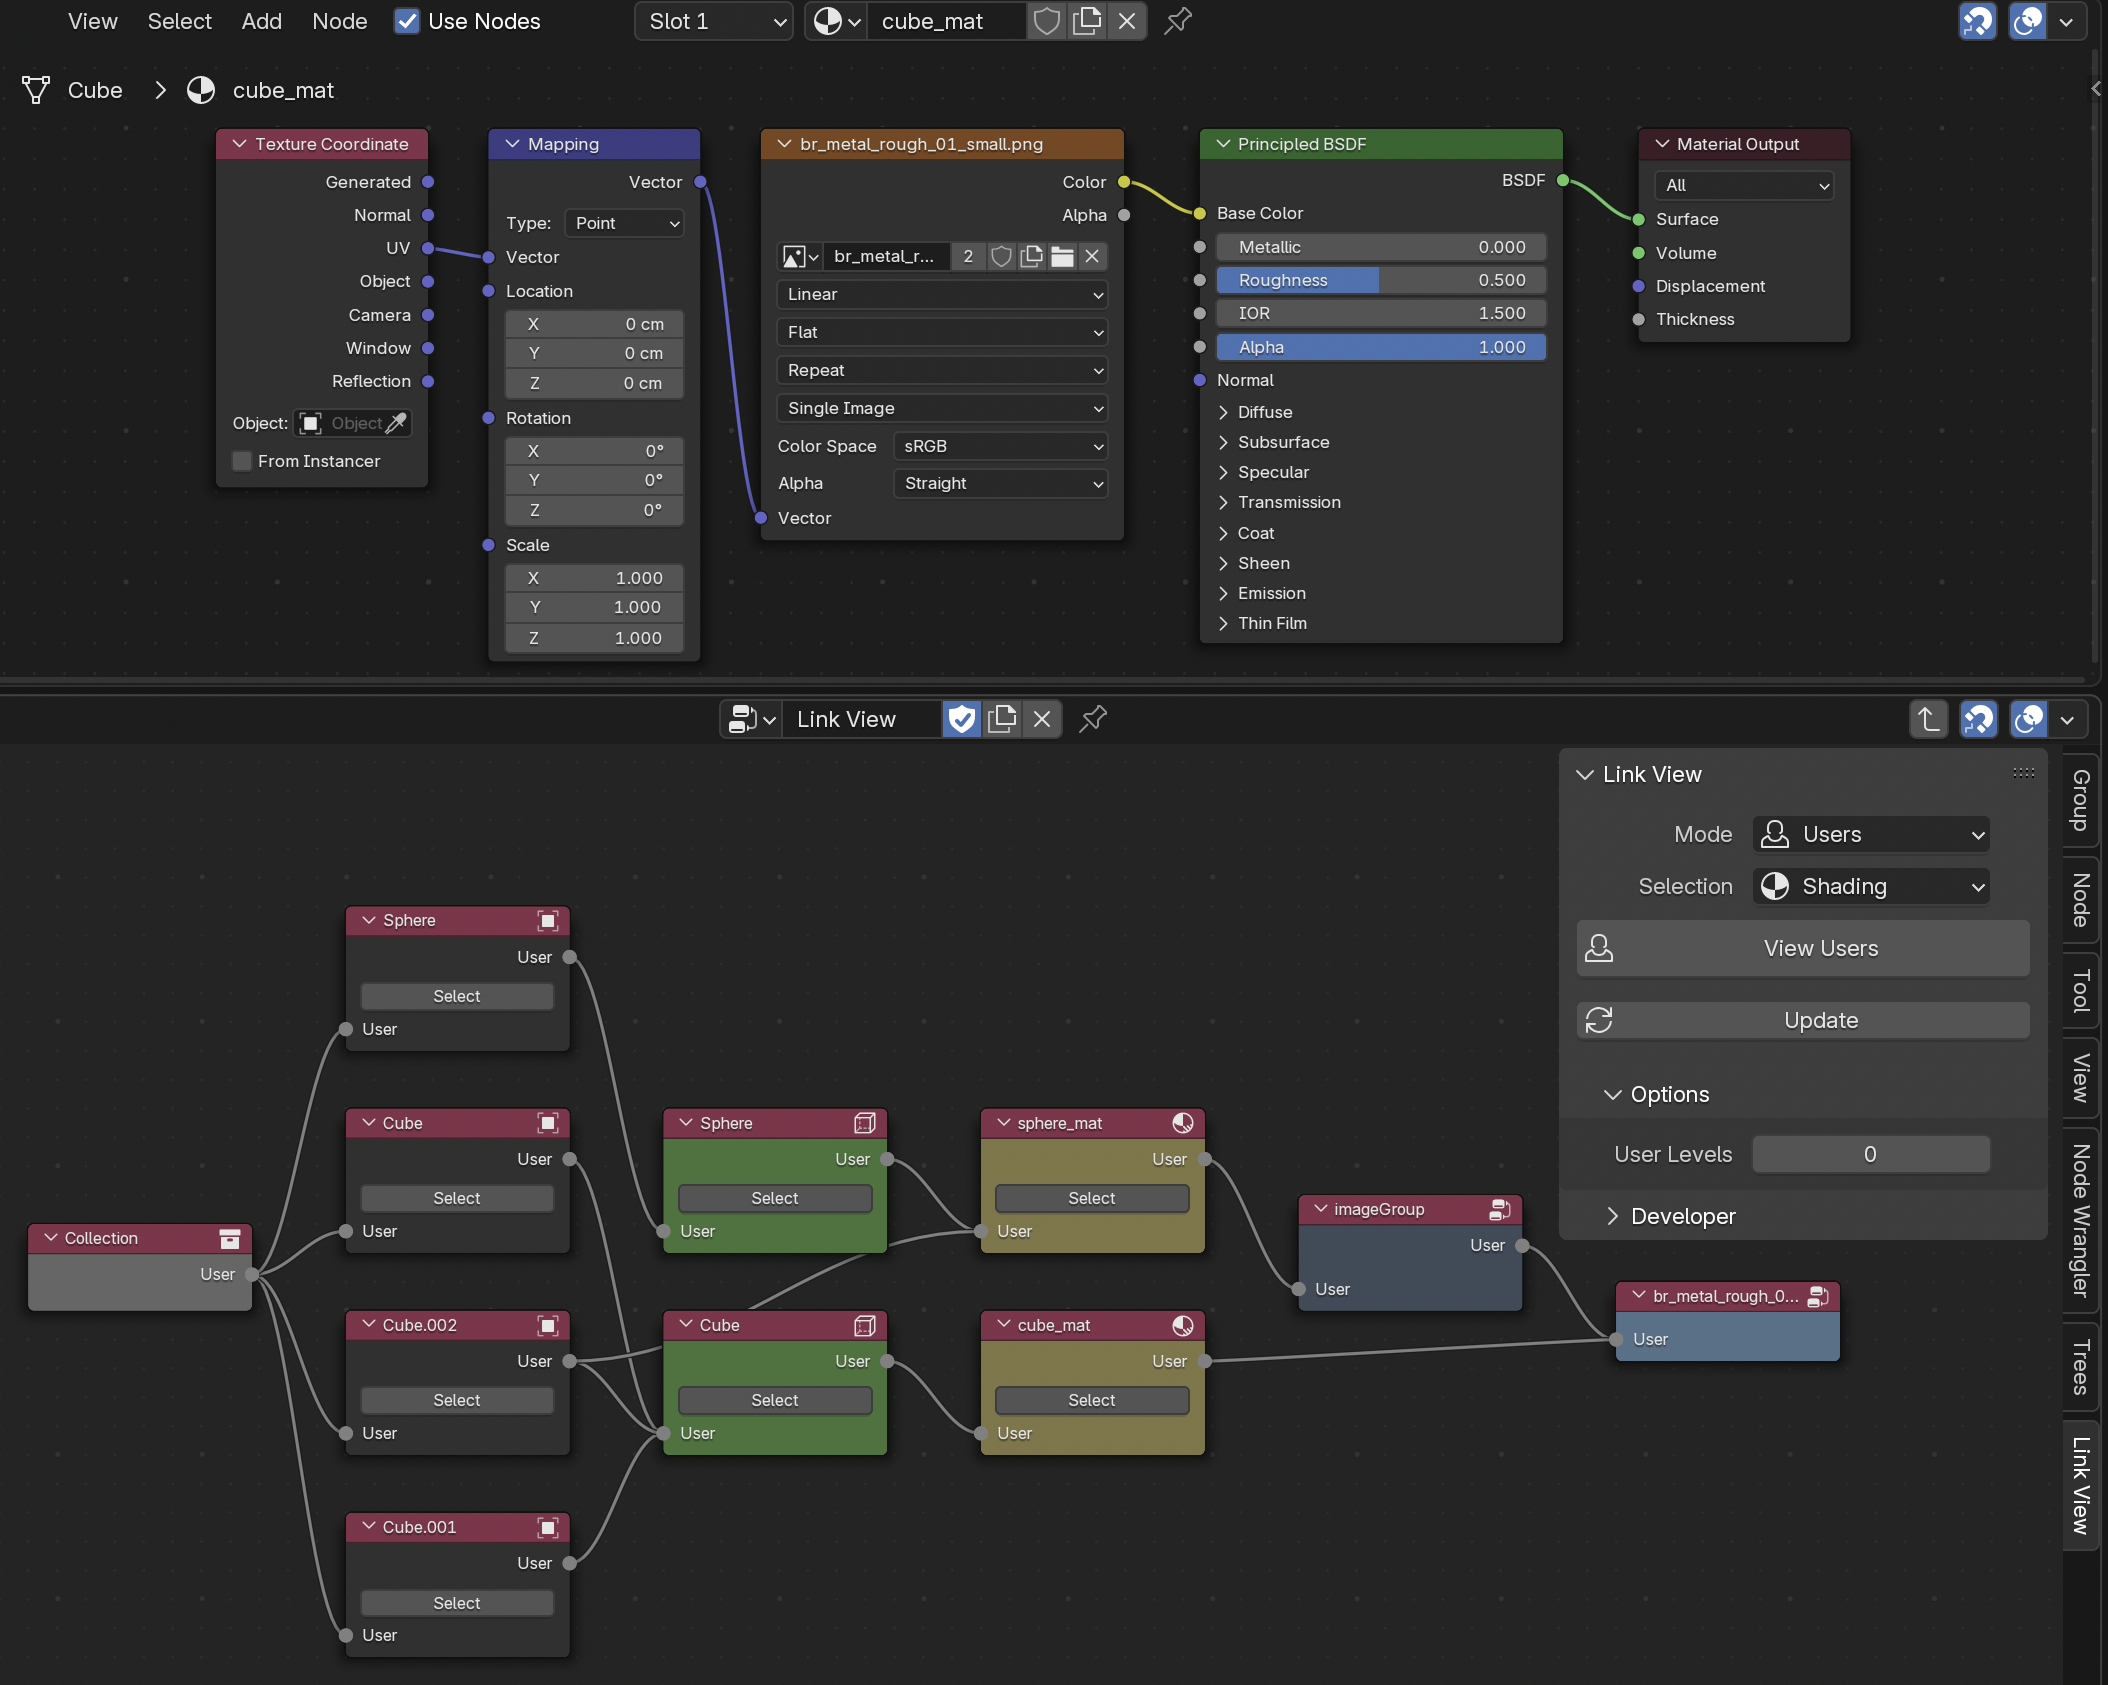Open node tree browse dropdown near Link View
This screenshot has height=1685, width=2108.
point(752,719)
